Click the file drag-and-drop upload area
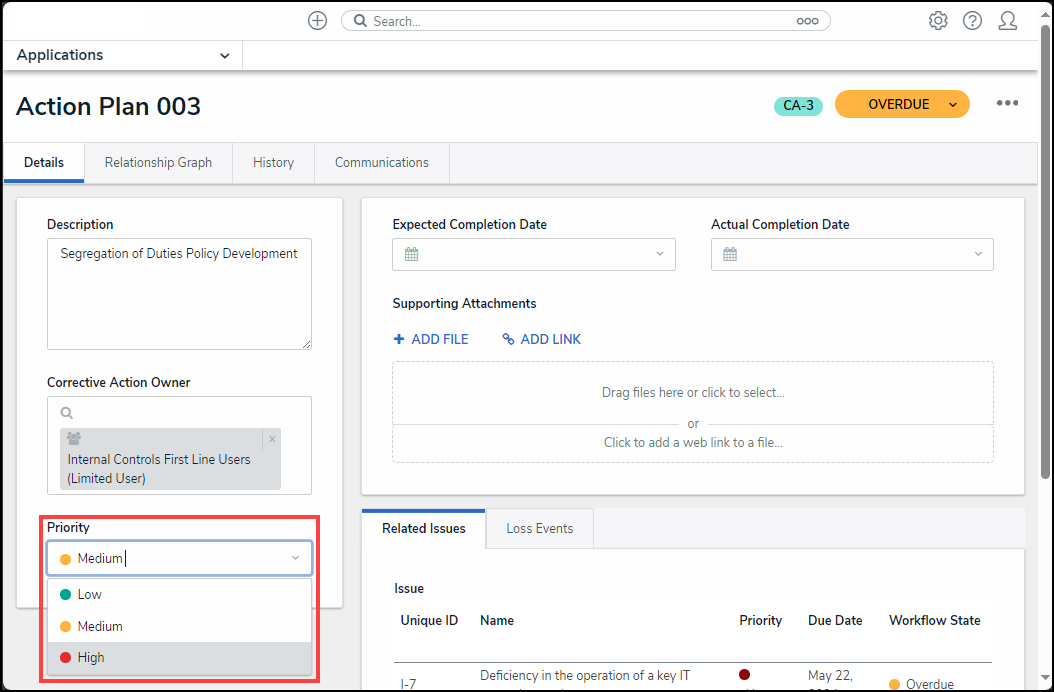The width and height of the screenshot is (1054, 692). (x=692, y=393)
